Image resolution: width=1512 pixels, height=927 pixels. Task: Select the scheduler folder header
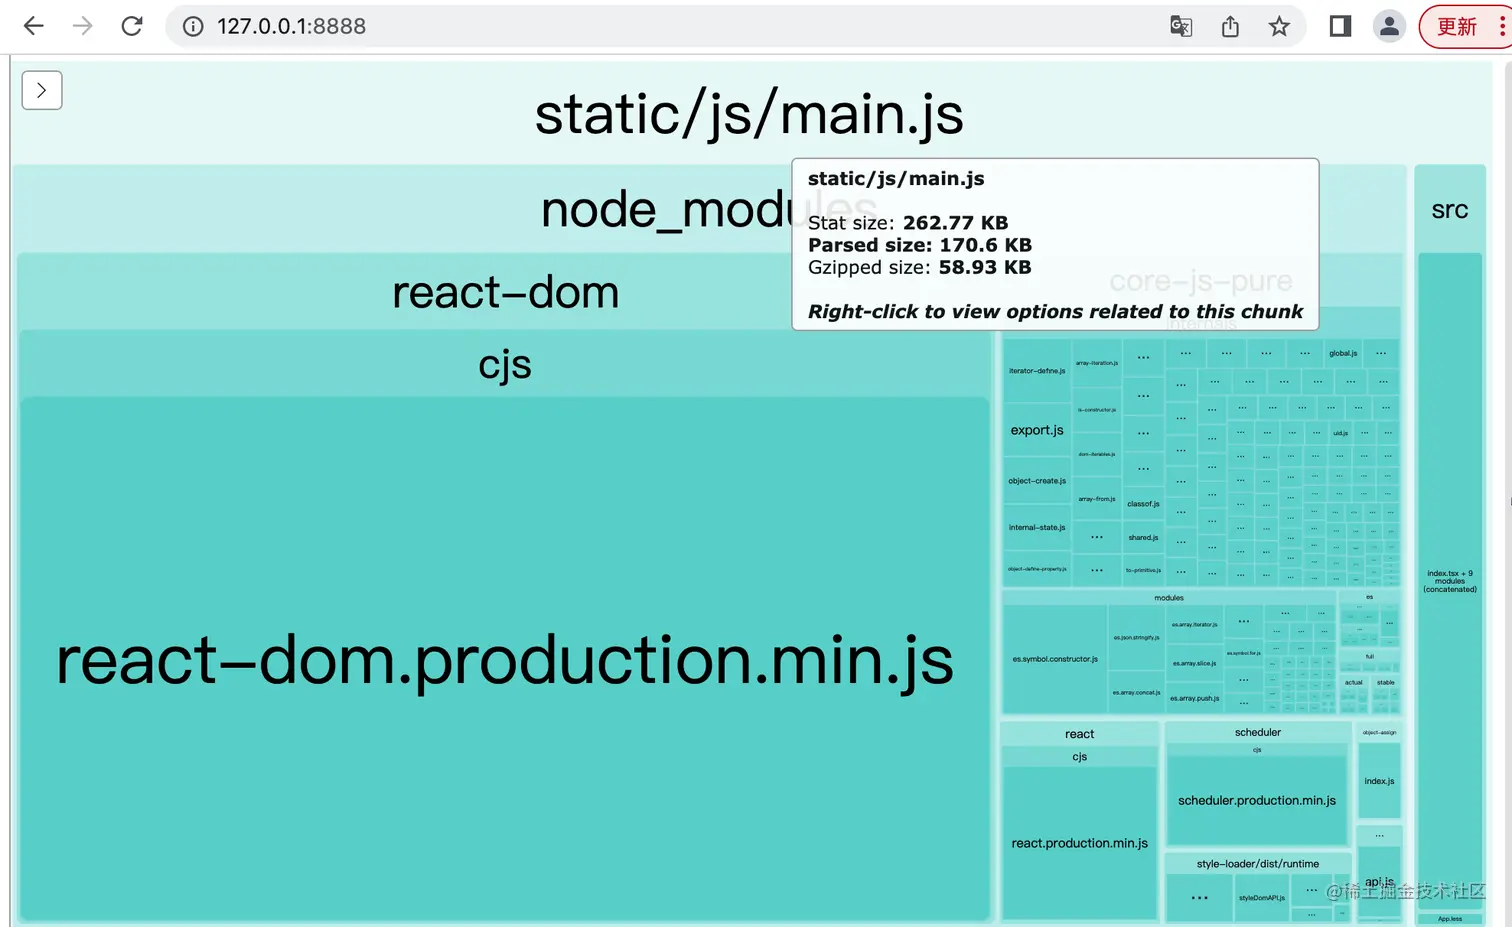coord(1258,732)
